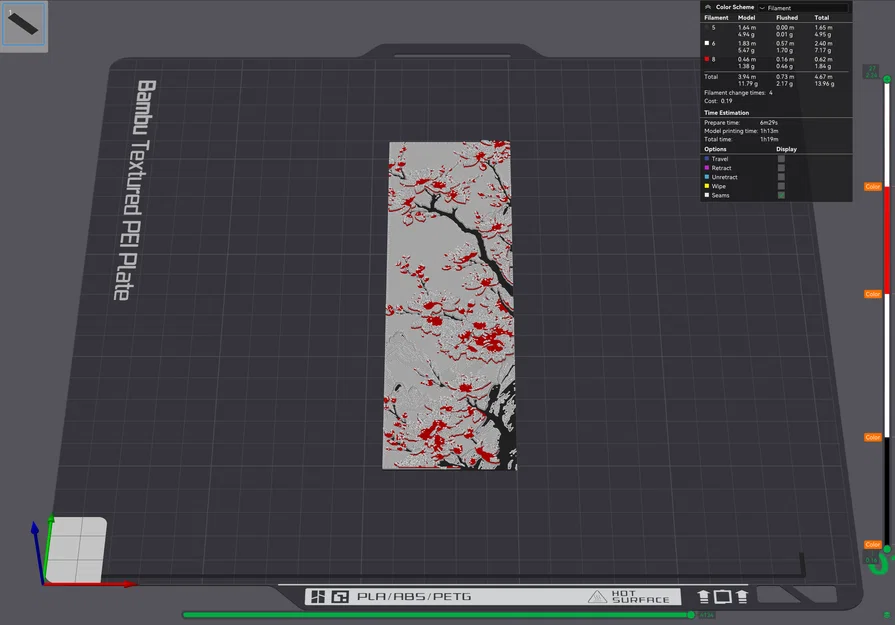The height and width of the screenshot is (625, 895).
Task: Click the square plate icon on bottom bar
Action: point(723,596)
